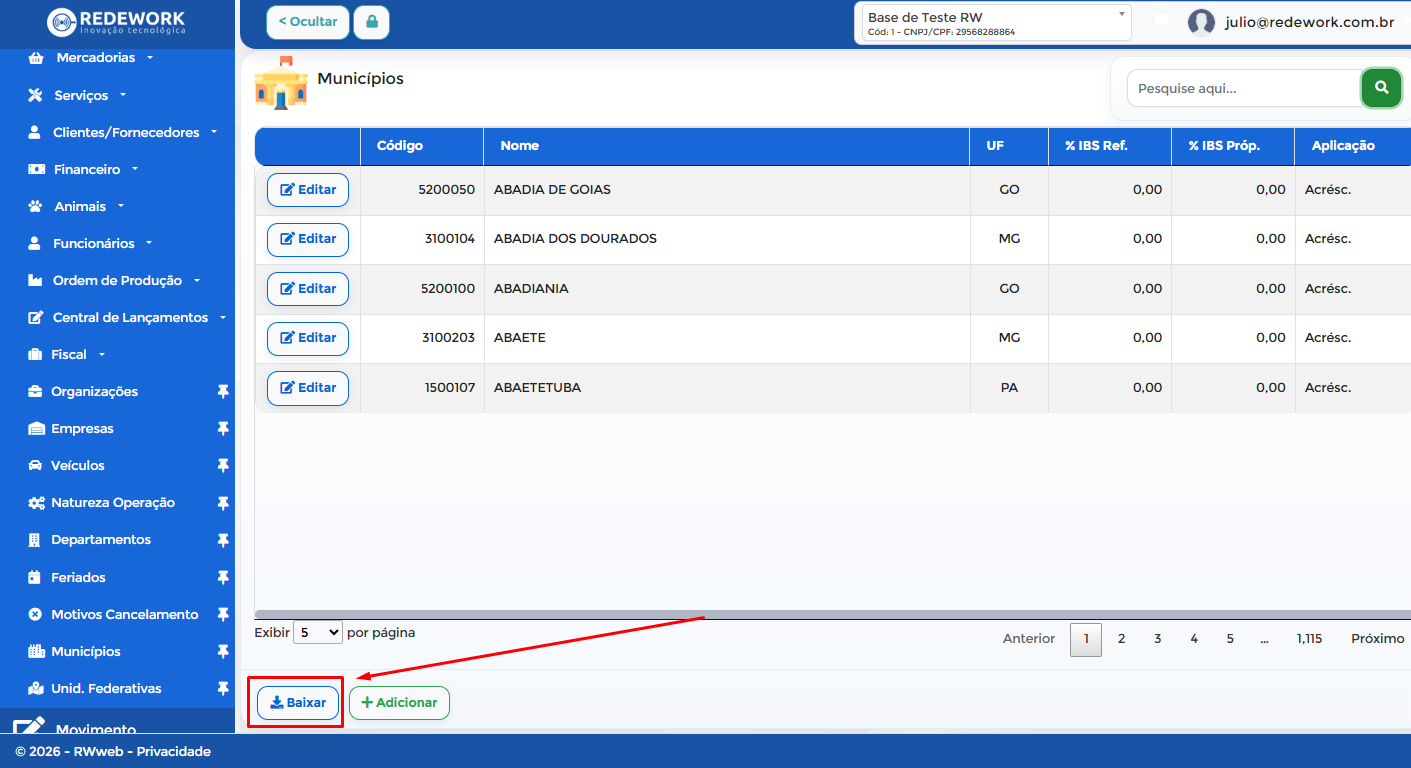
Task: Click the Organizações briefcase icon
Action: click(36, 391)
